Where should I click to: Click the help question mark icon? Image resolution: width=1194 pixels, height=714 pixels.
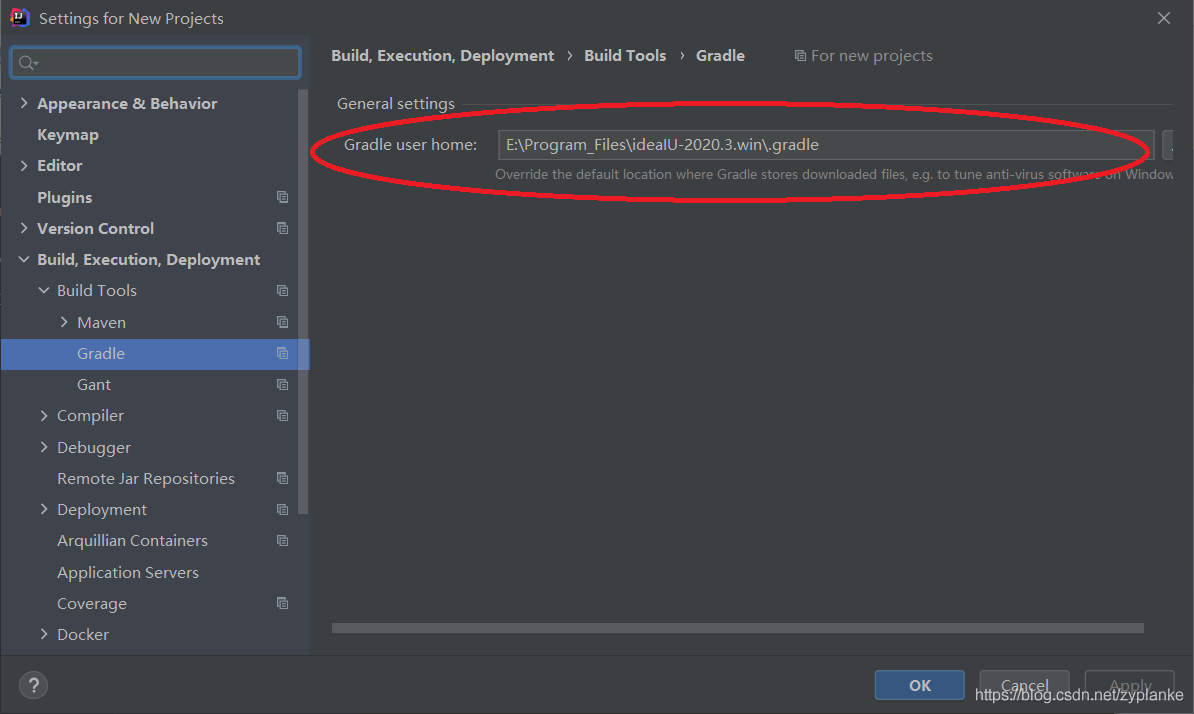(33, 685)
